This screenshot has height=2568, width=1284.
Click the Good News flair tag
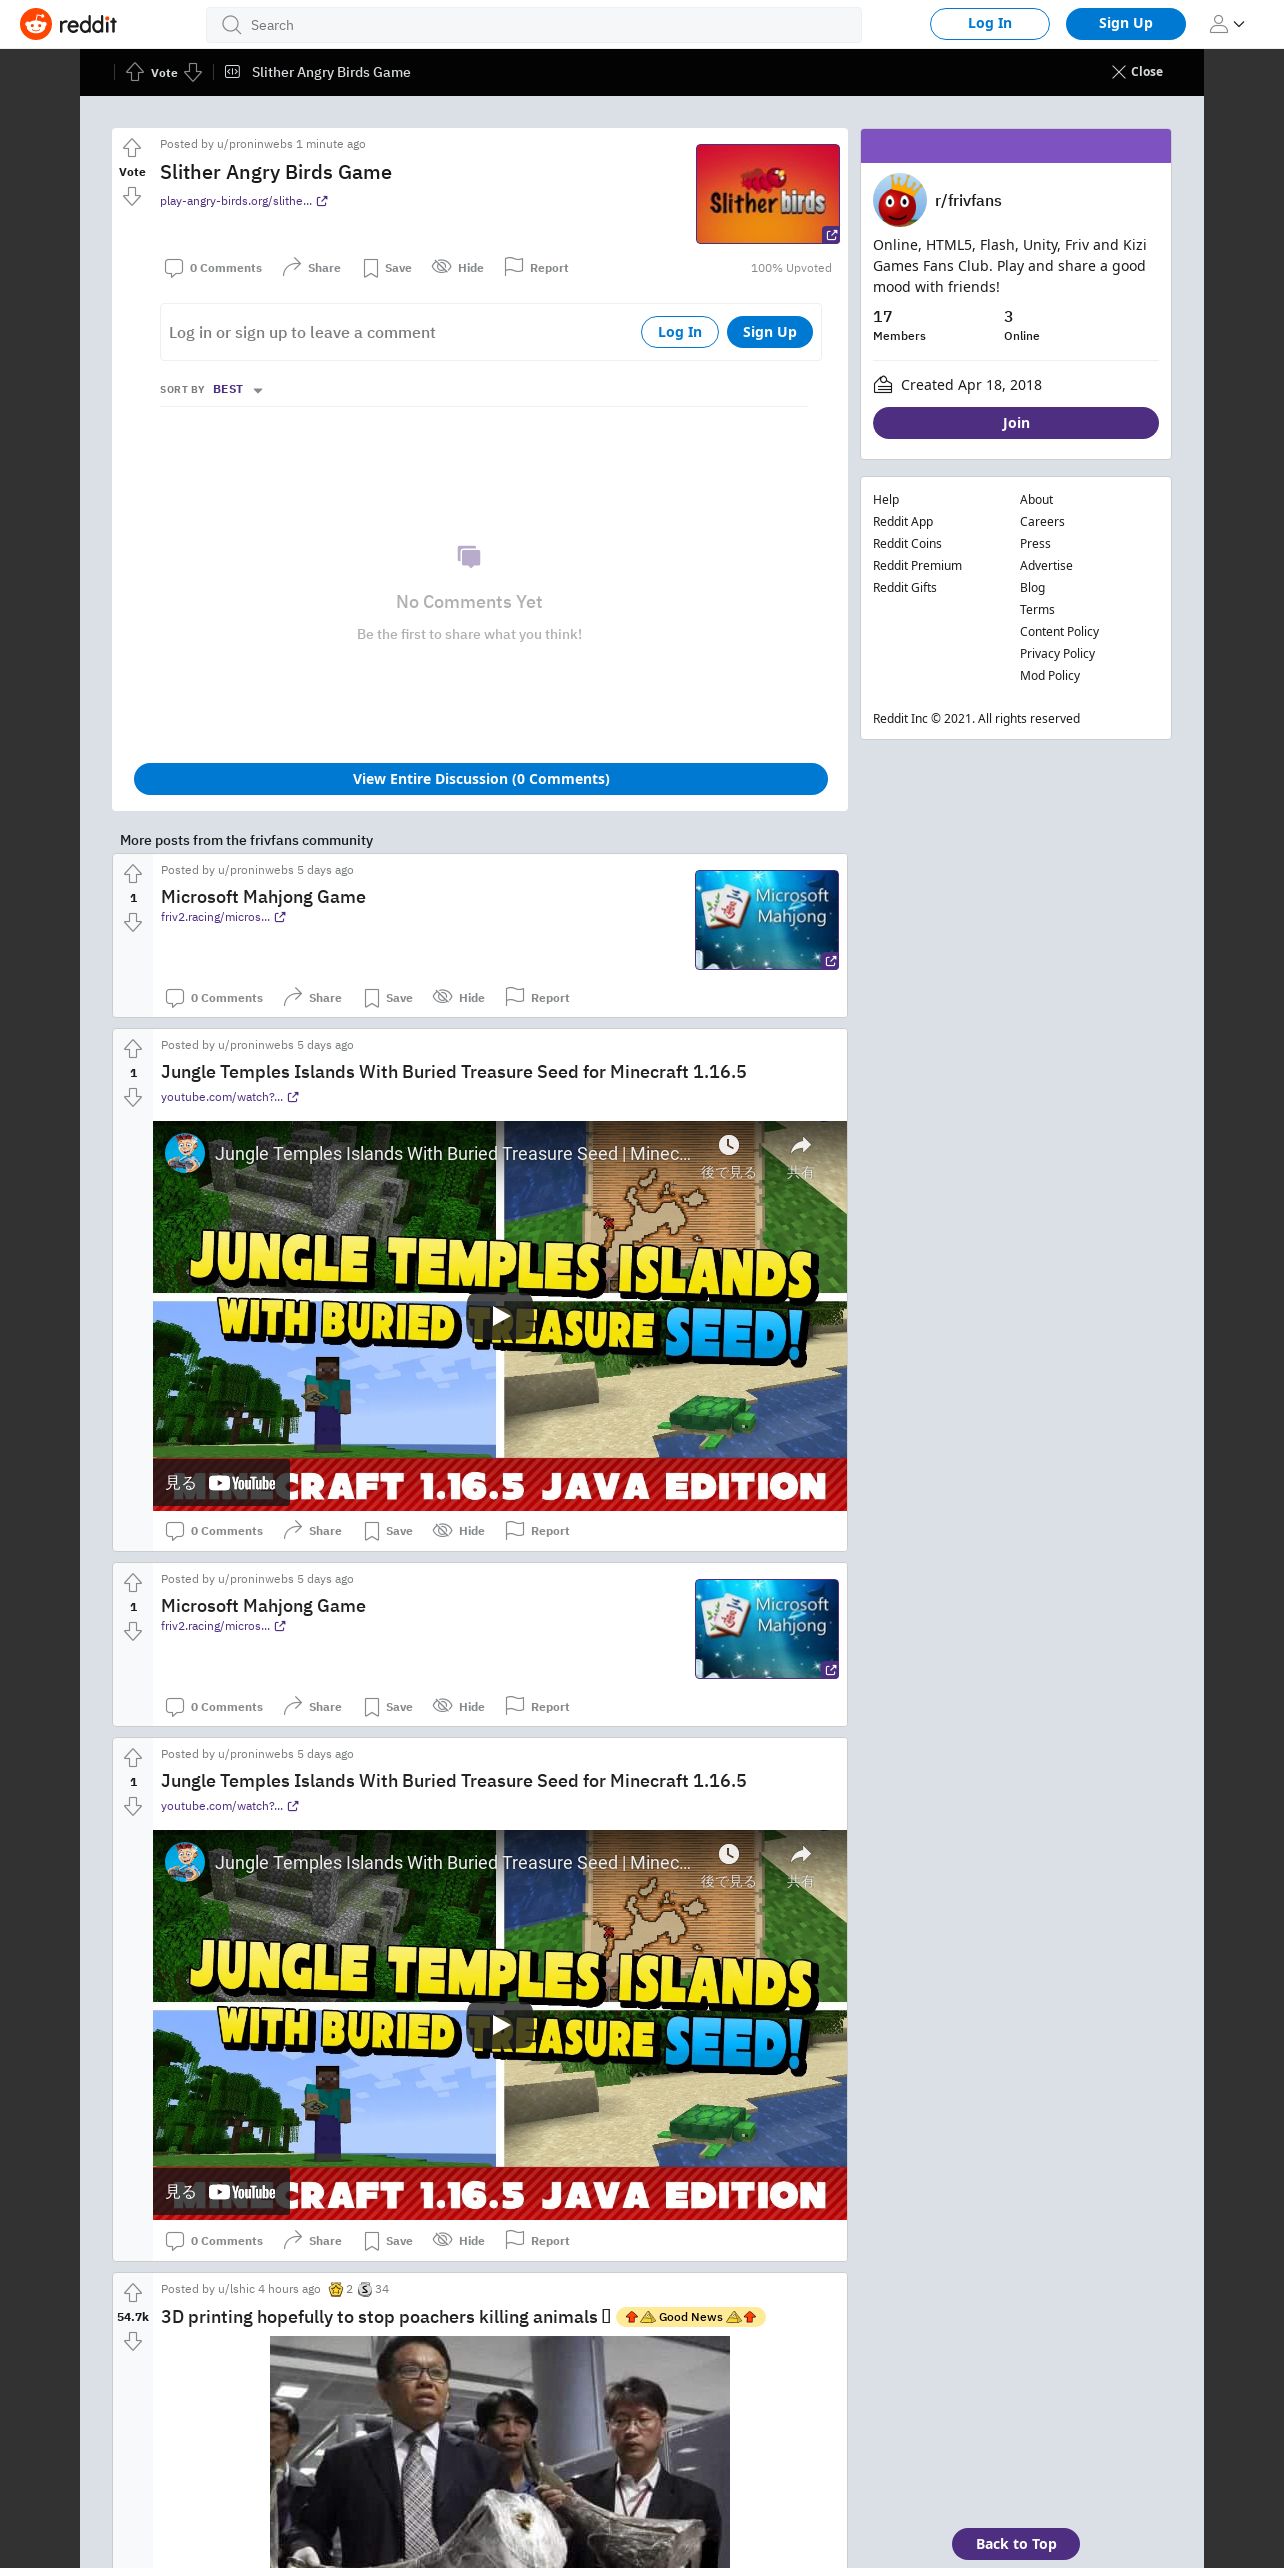691,2317
